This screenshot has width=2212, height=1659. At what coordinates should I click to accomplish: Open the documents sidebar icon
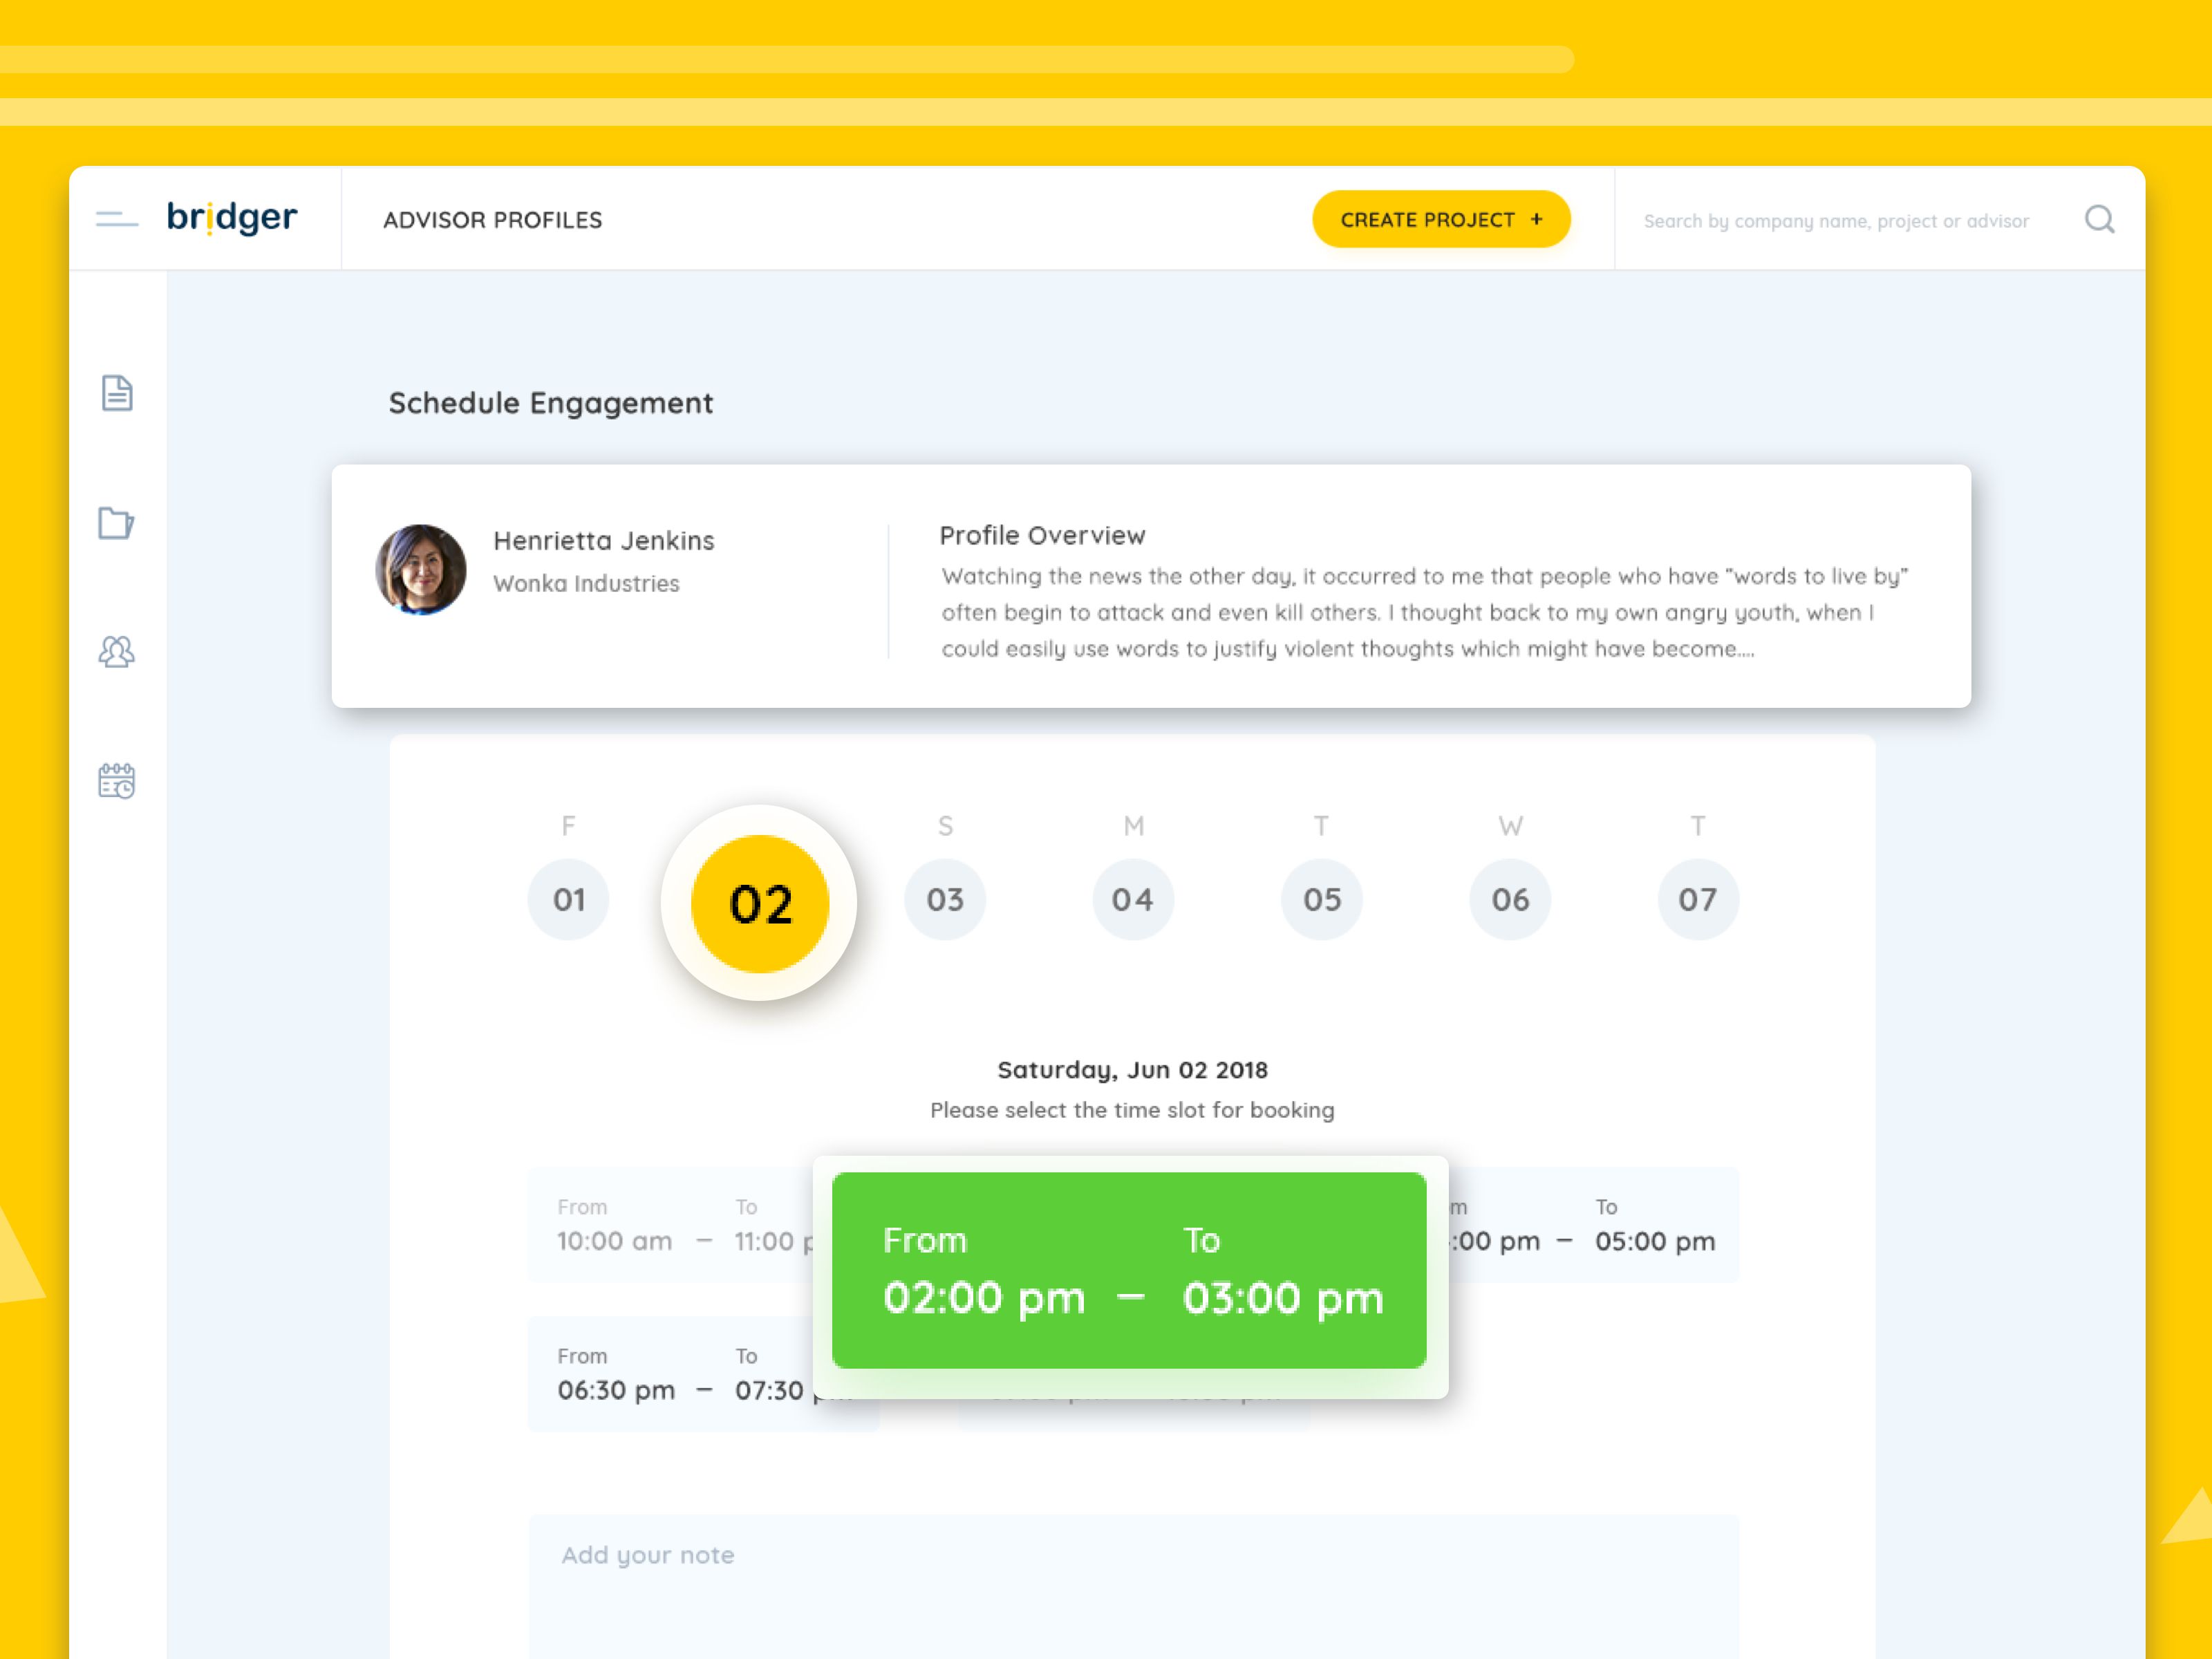click(117, 393)
